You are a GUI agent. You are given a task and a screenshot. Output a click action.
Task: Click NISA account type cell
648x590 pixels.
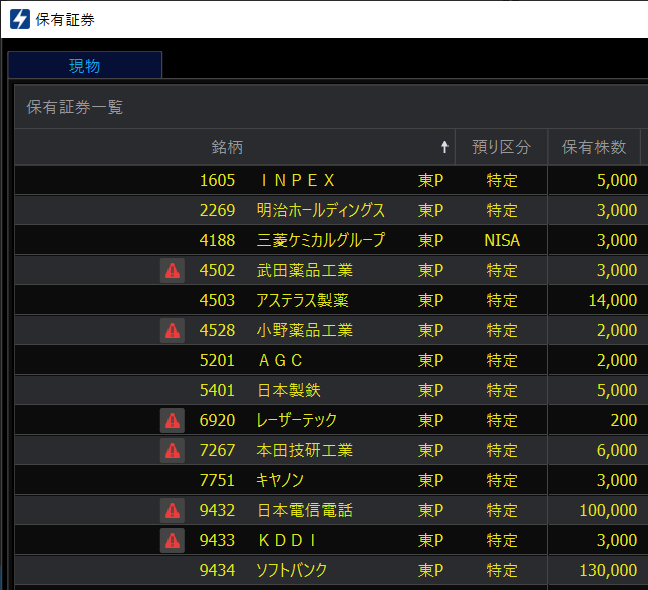502,240
